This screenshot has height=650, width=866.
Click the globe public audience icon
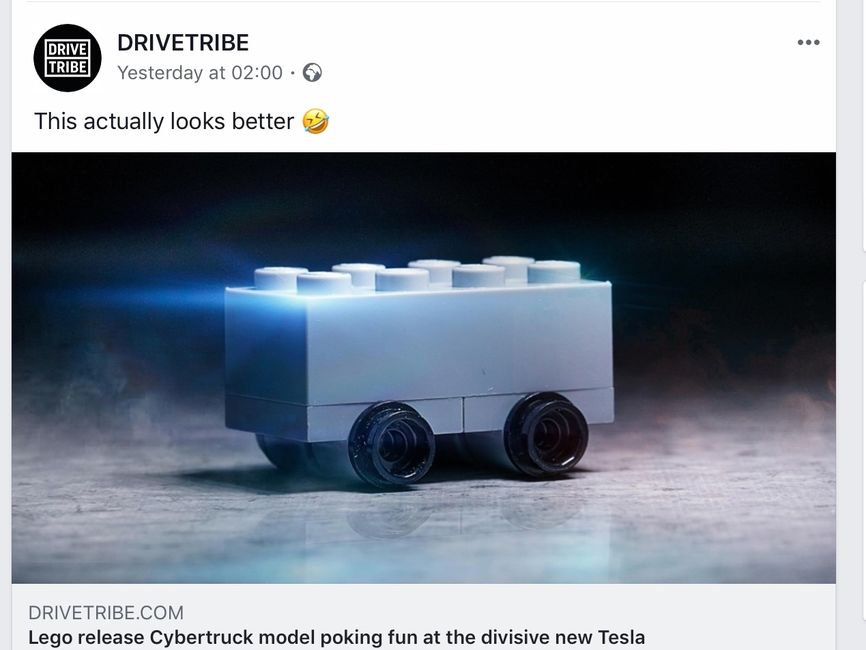pos(312,72)
